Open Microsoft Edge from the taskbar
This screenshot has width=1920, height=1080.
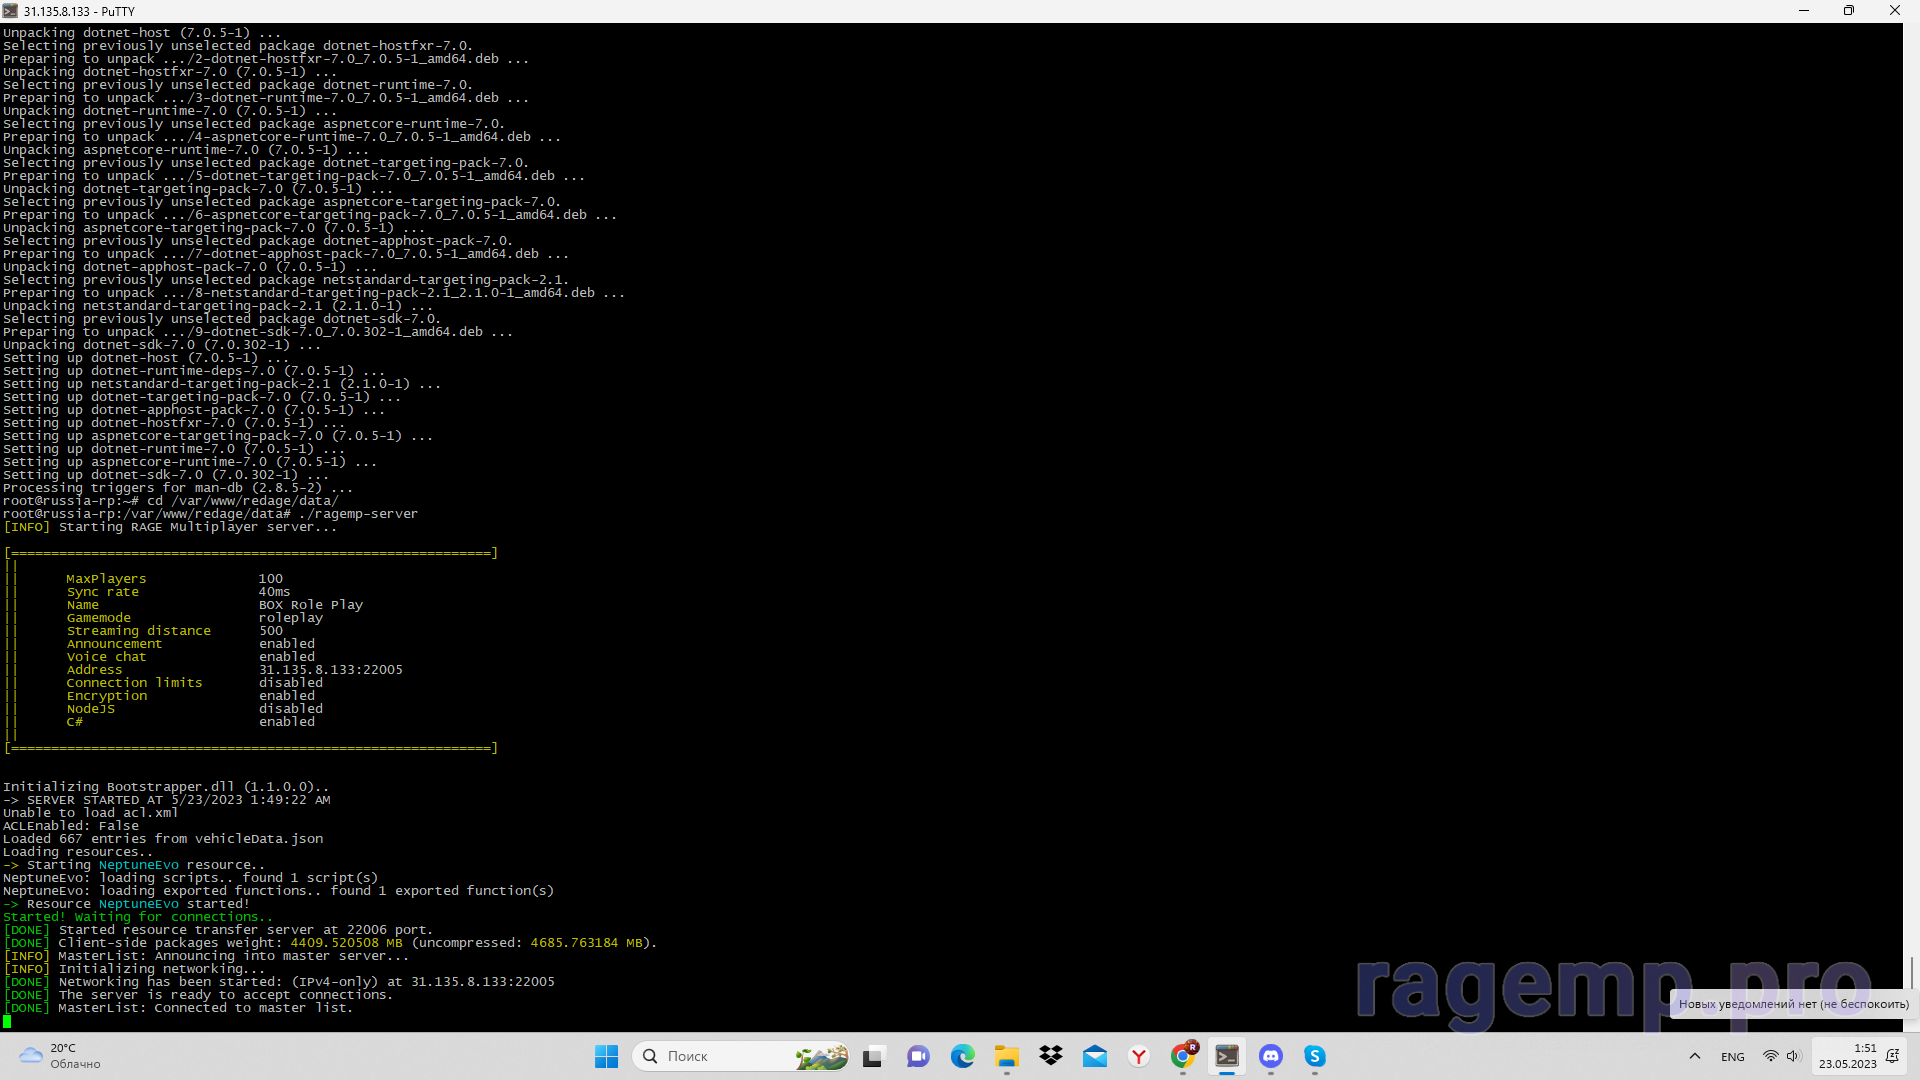(962, 1057)
